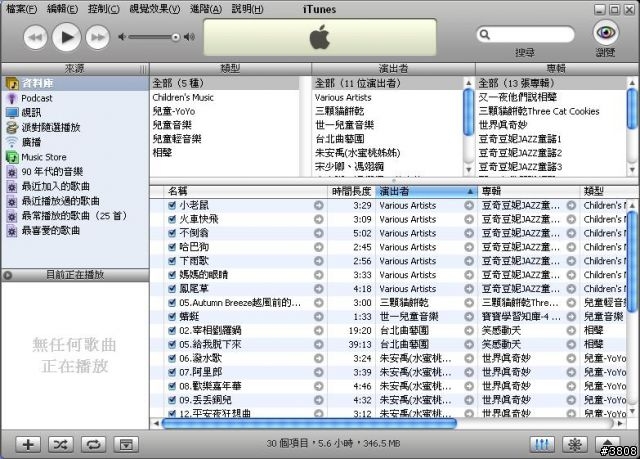
Task: Click the next track fast-forward button
Action: (x=98, y=38)
